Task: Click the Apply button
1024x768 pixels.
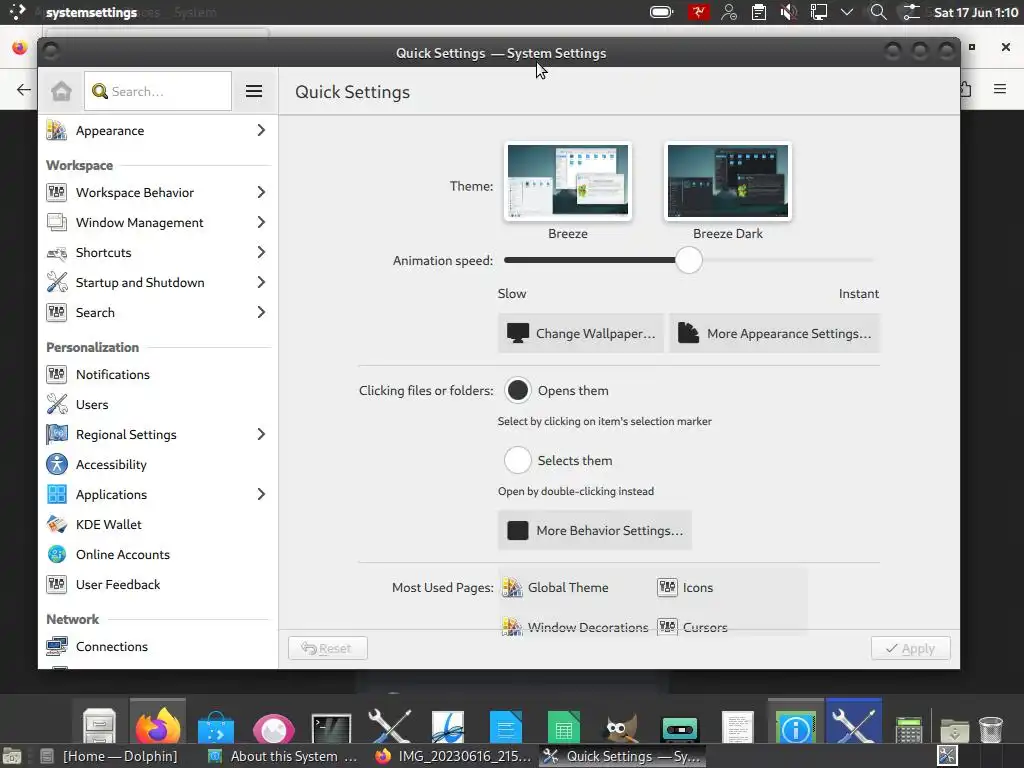Action: [x=910, y=648]
